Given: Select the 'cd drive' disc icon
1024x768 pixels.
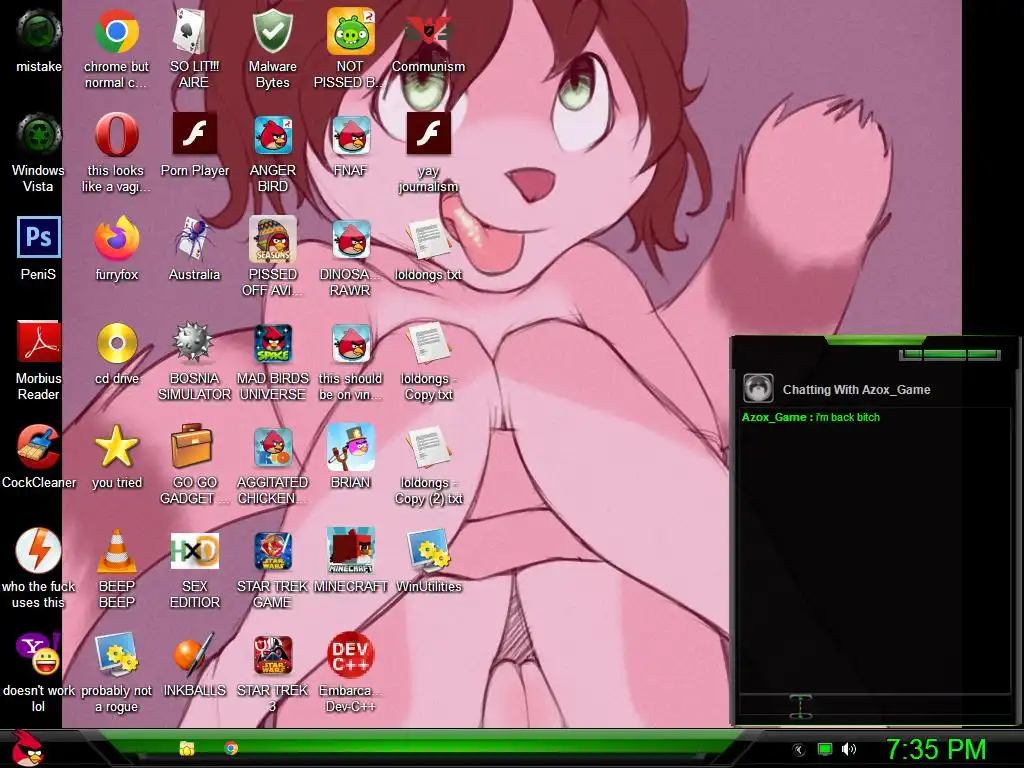Looking at the screenshot, I should pyautogui.click(x=116, y=342).
